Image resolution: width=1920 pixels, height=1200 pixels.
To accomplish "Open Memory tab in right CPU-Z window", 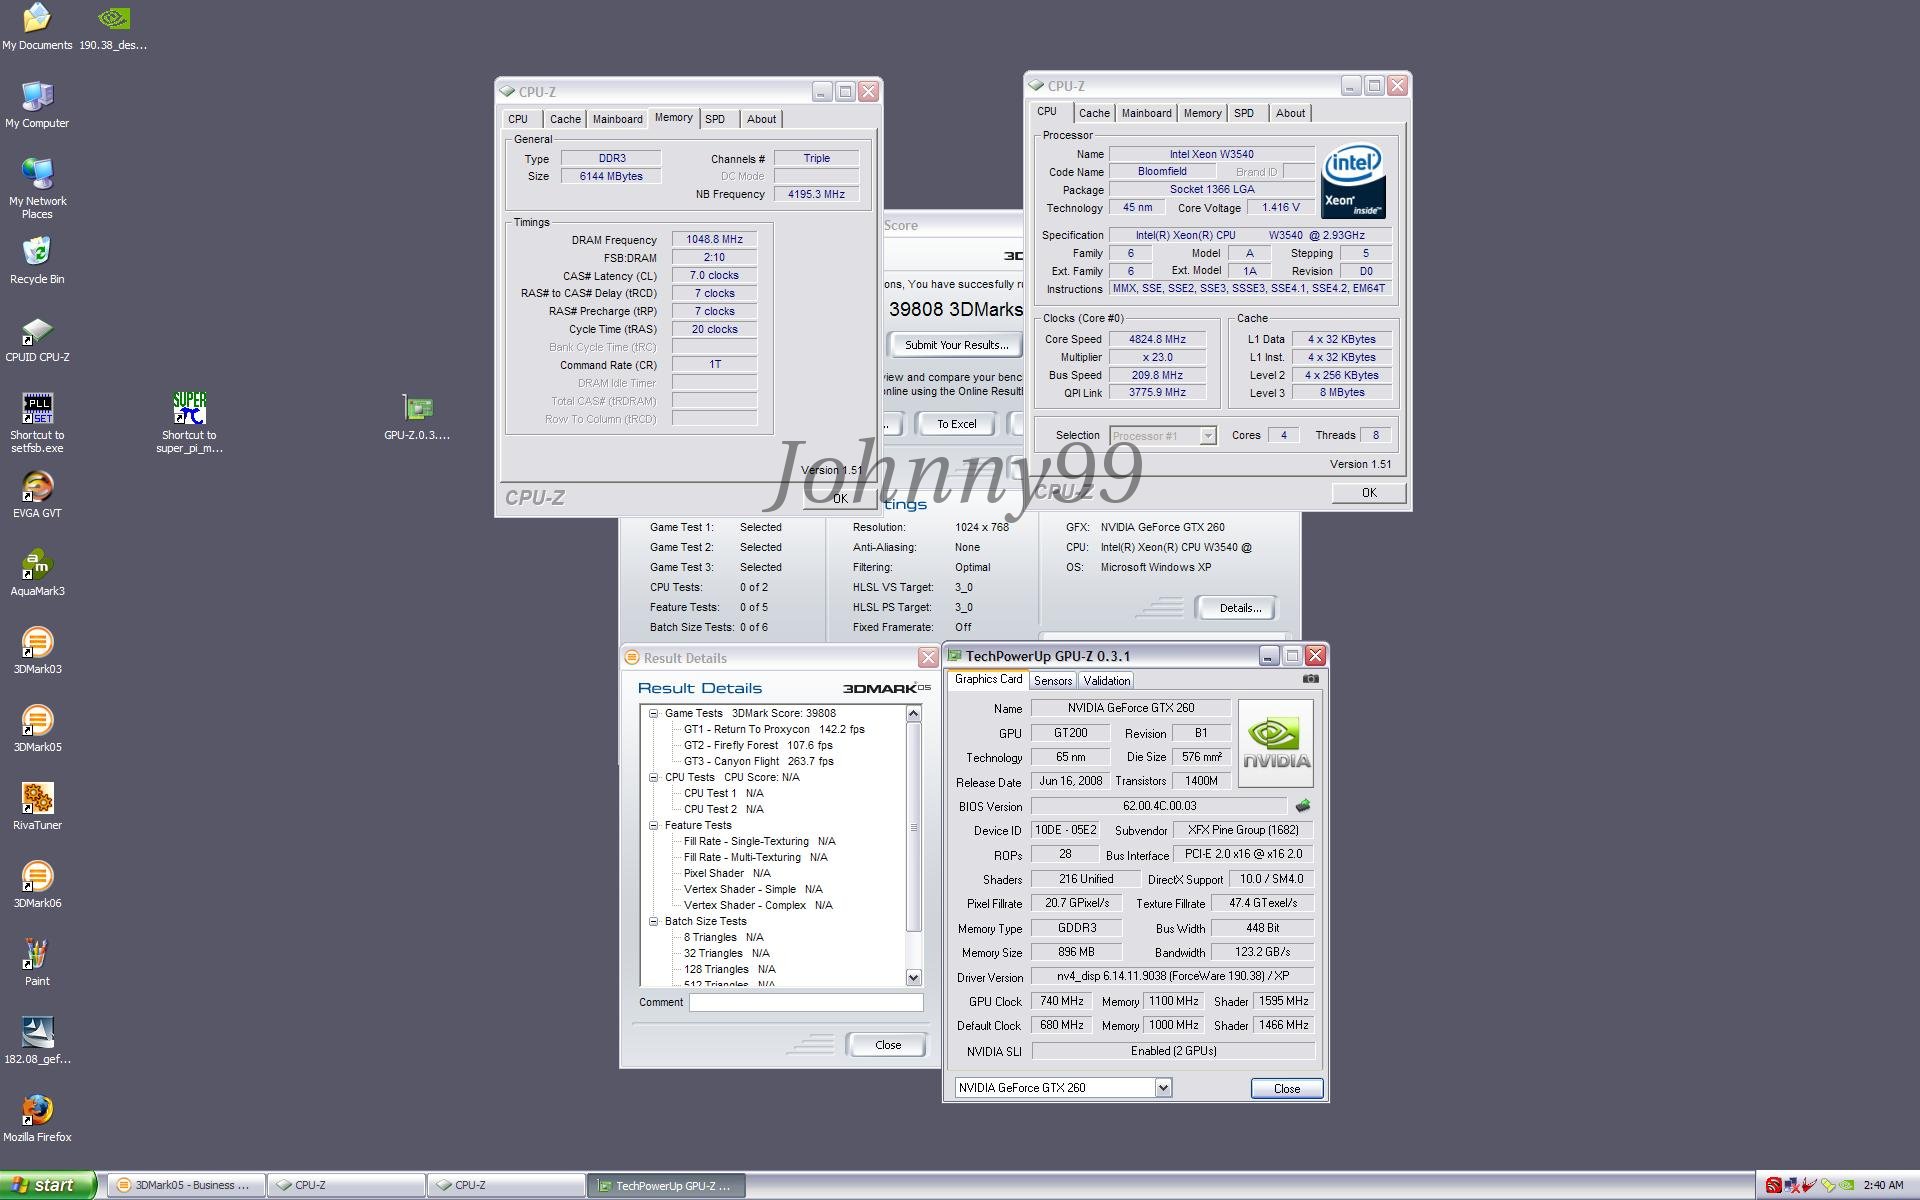I will tap(1202, 113).
